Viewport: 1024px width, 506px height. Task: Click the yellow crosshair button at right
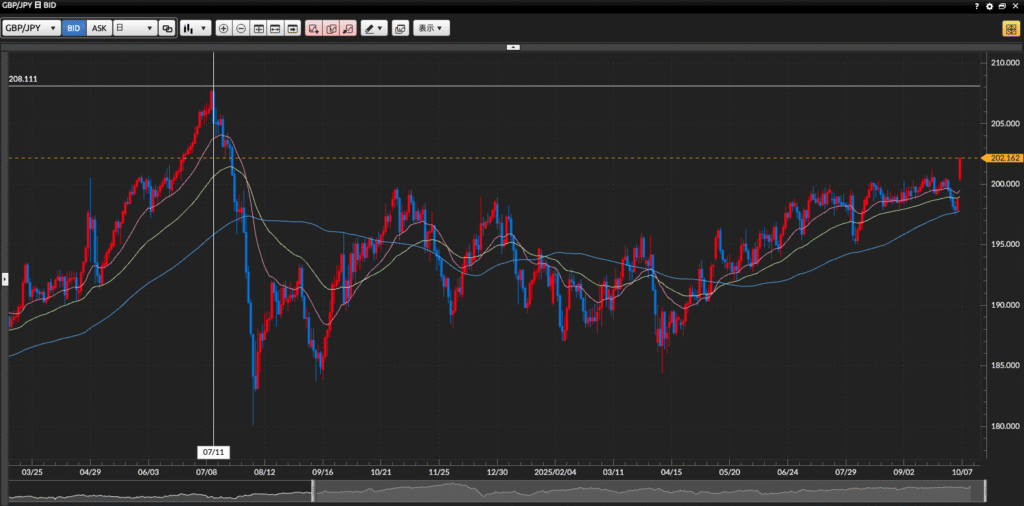(x=1011, y=29)
